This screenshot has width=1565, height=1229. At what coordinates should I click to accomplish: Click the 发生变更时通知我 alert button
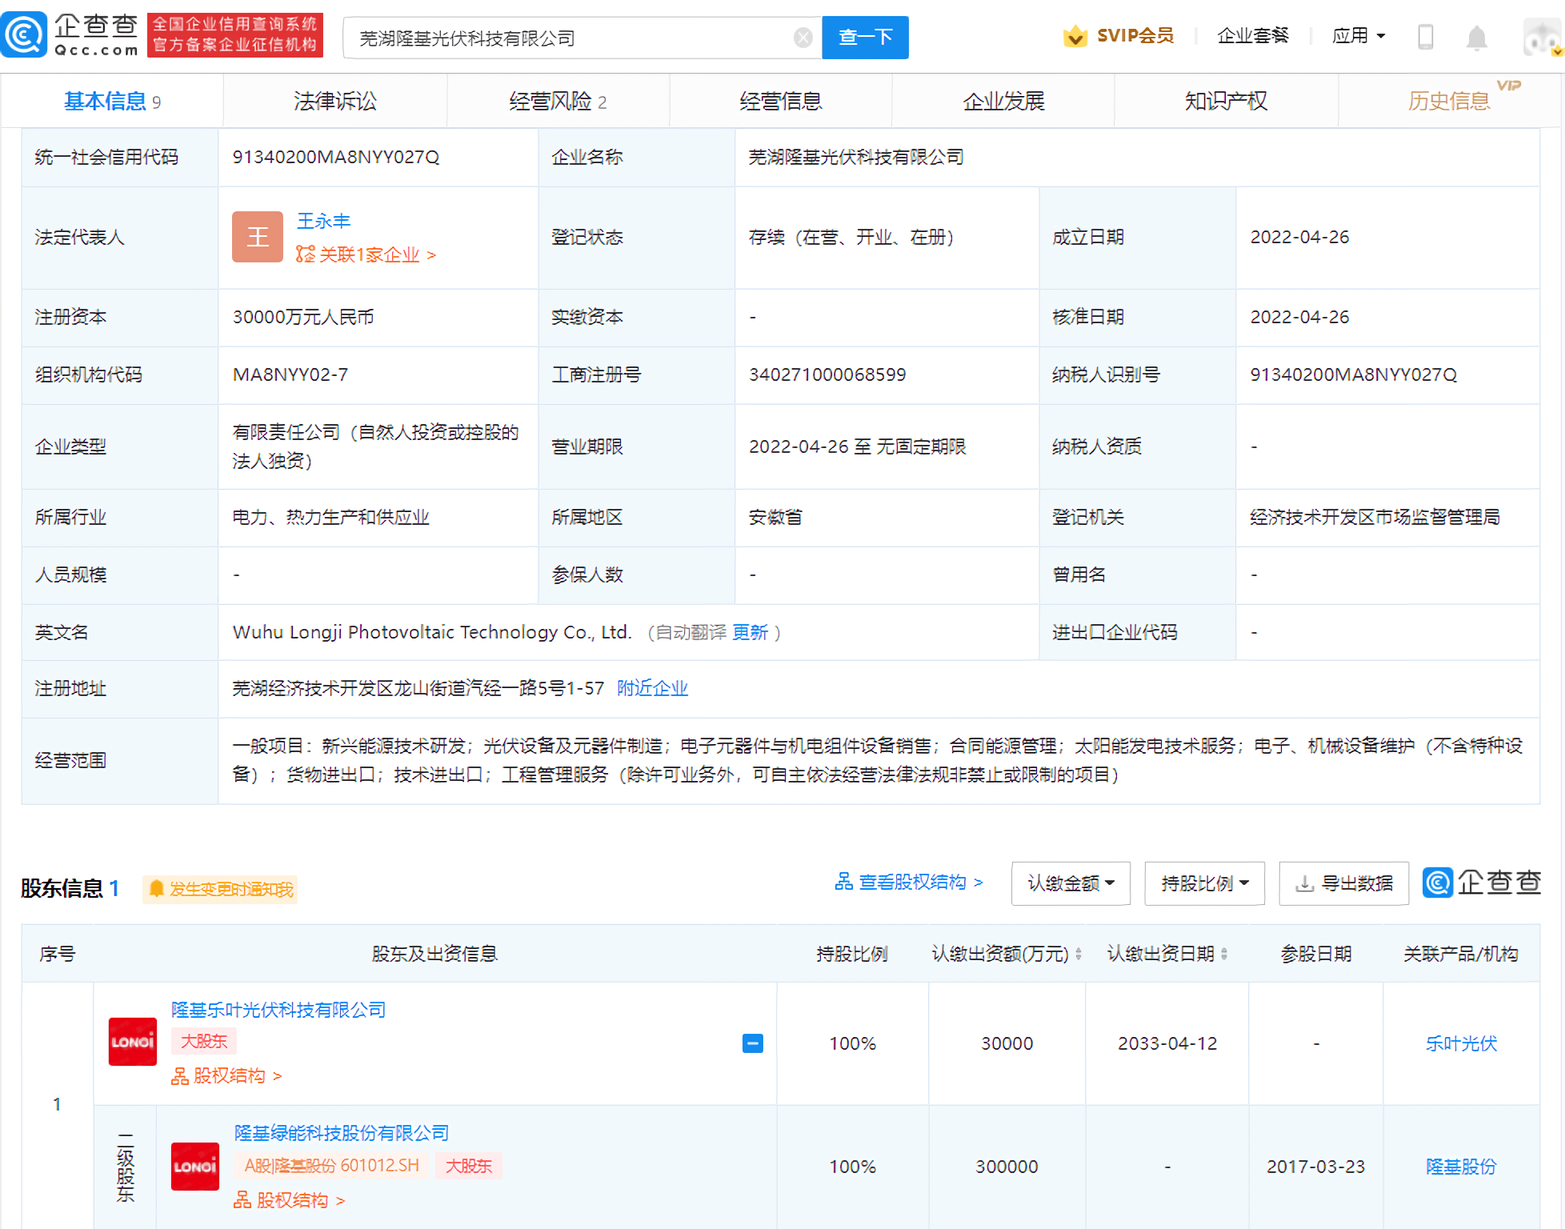tap(220, 889)
